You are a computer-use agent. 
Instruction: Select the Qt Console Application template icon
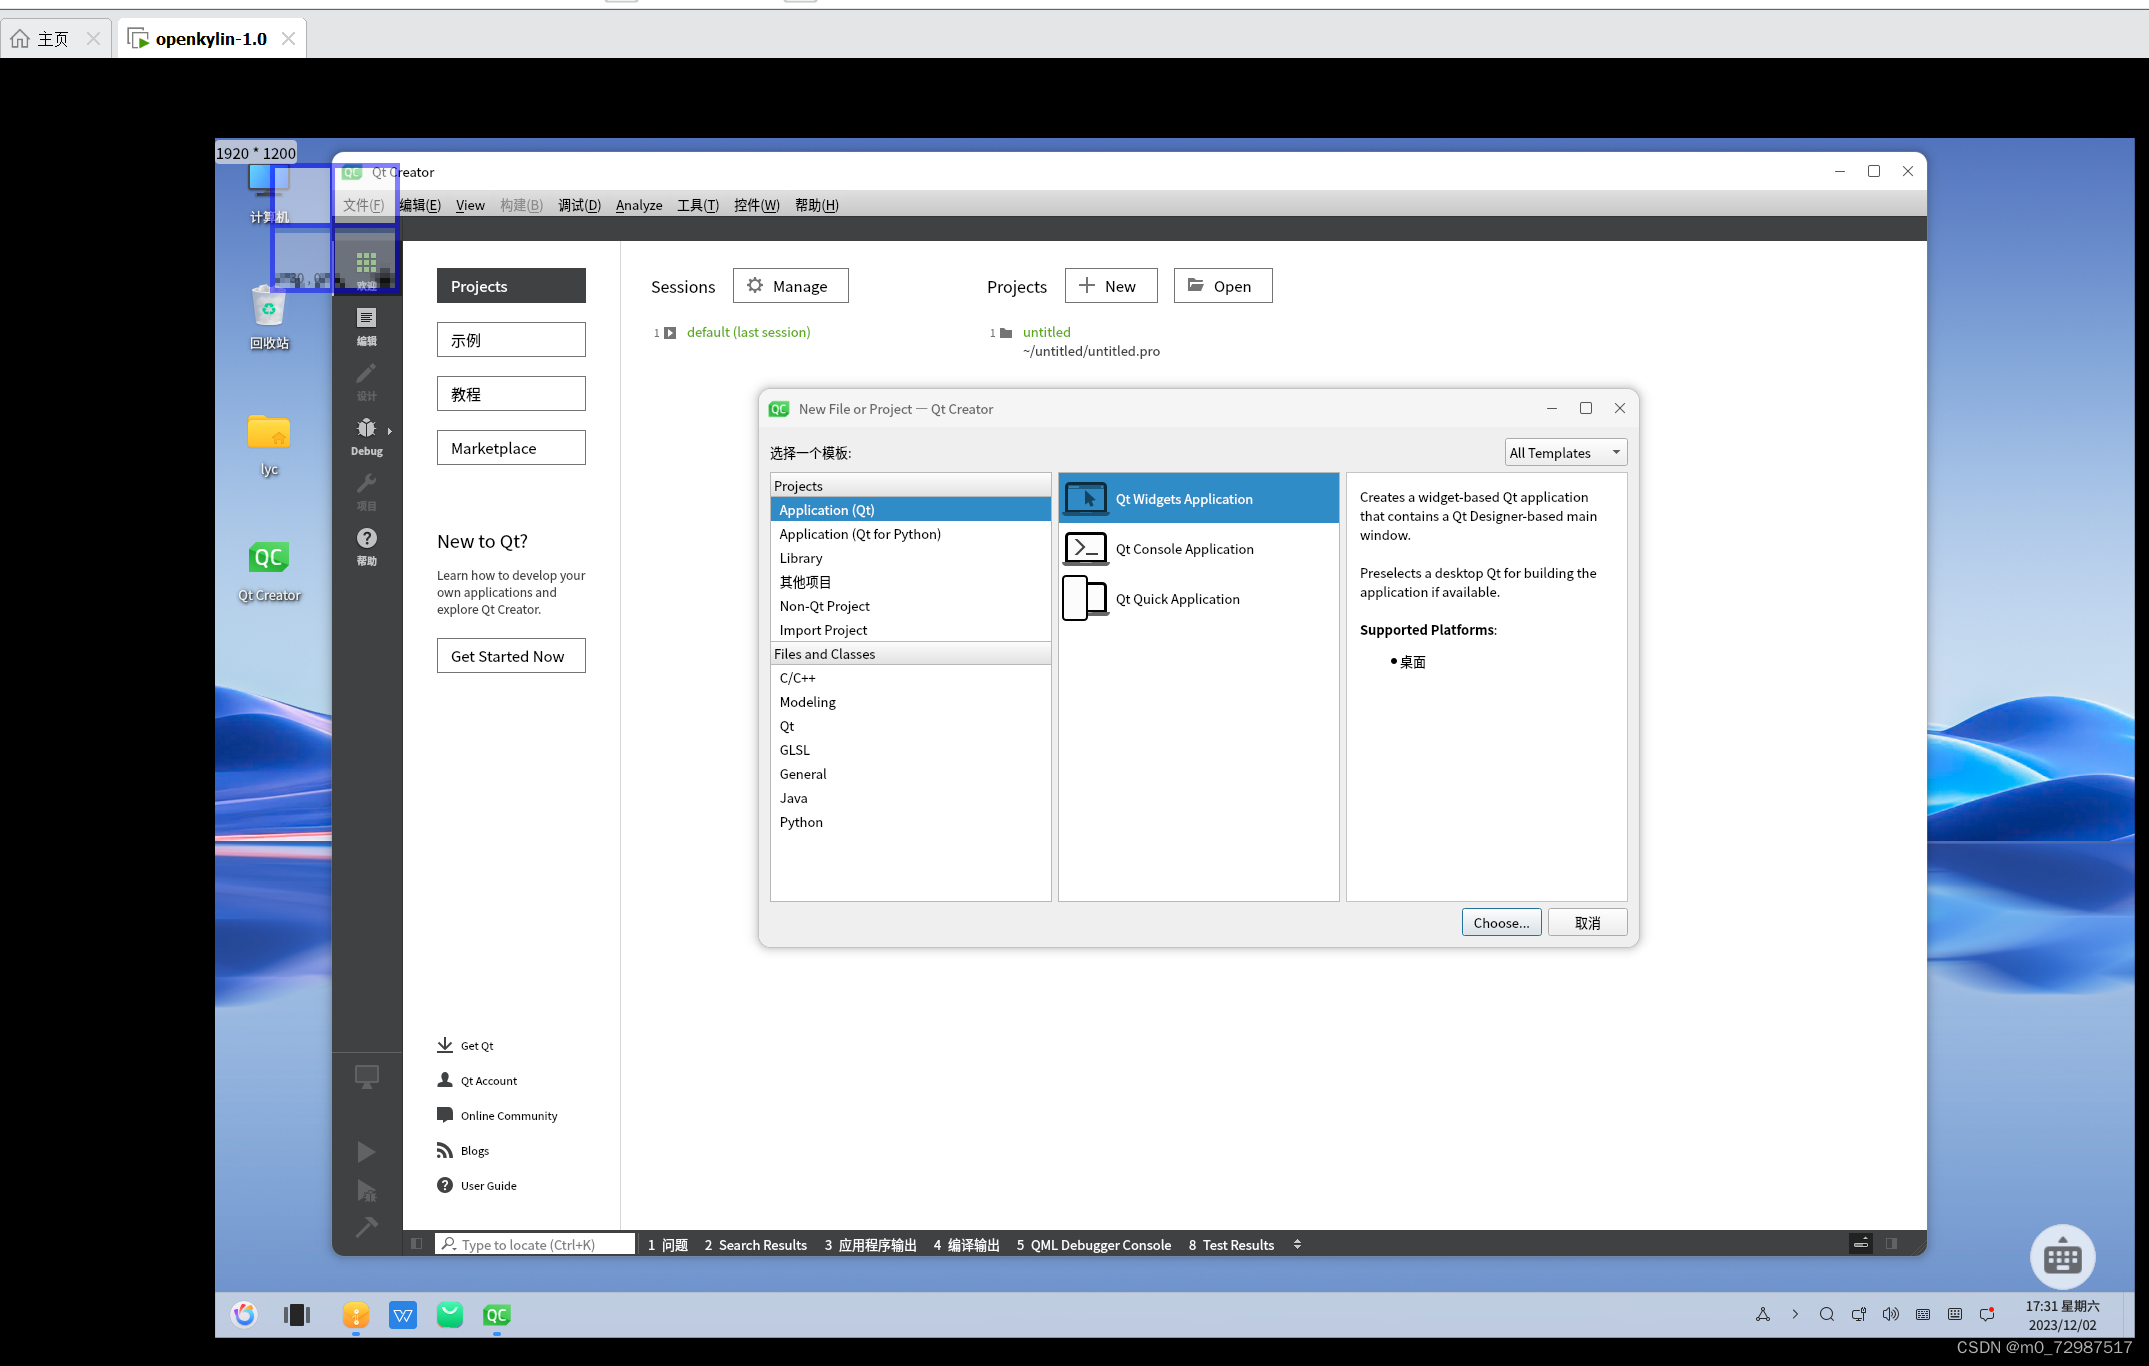click(1085, 549)
